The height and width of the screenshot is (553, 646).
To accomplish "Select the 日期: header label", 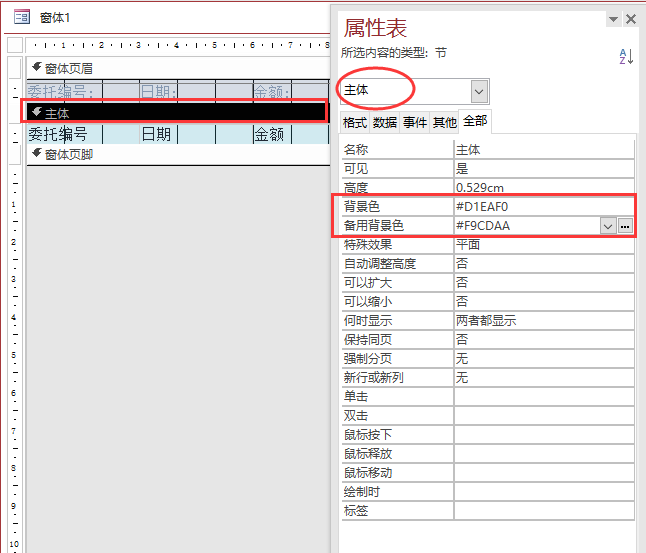I will tap(159, 90).
